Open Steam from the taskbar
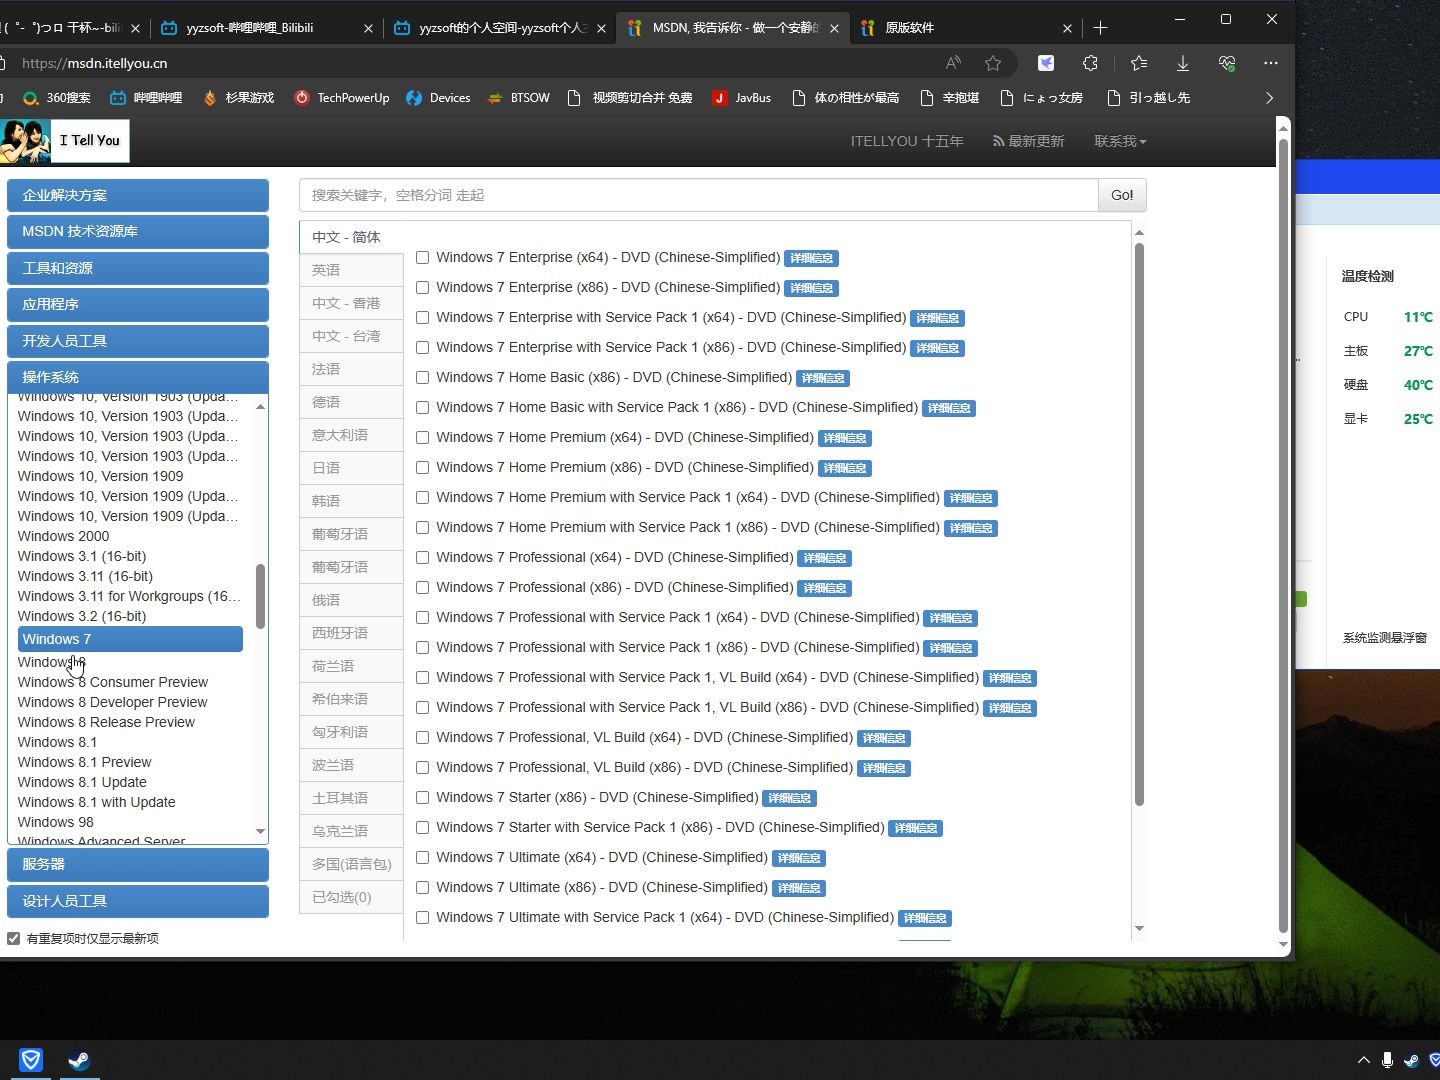1440x1080 pixels. pos(78,1060)
